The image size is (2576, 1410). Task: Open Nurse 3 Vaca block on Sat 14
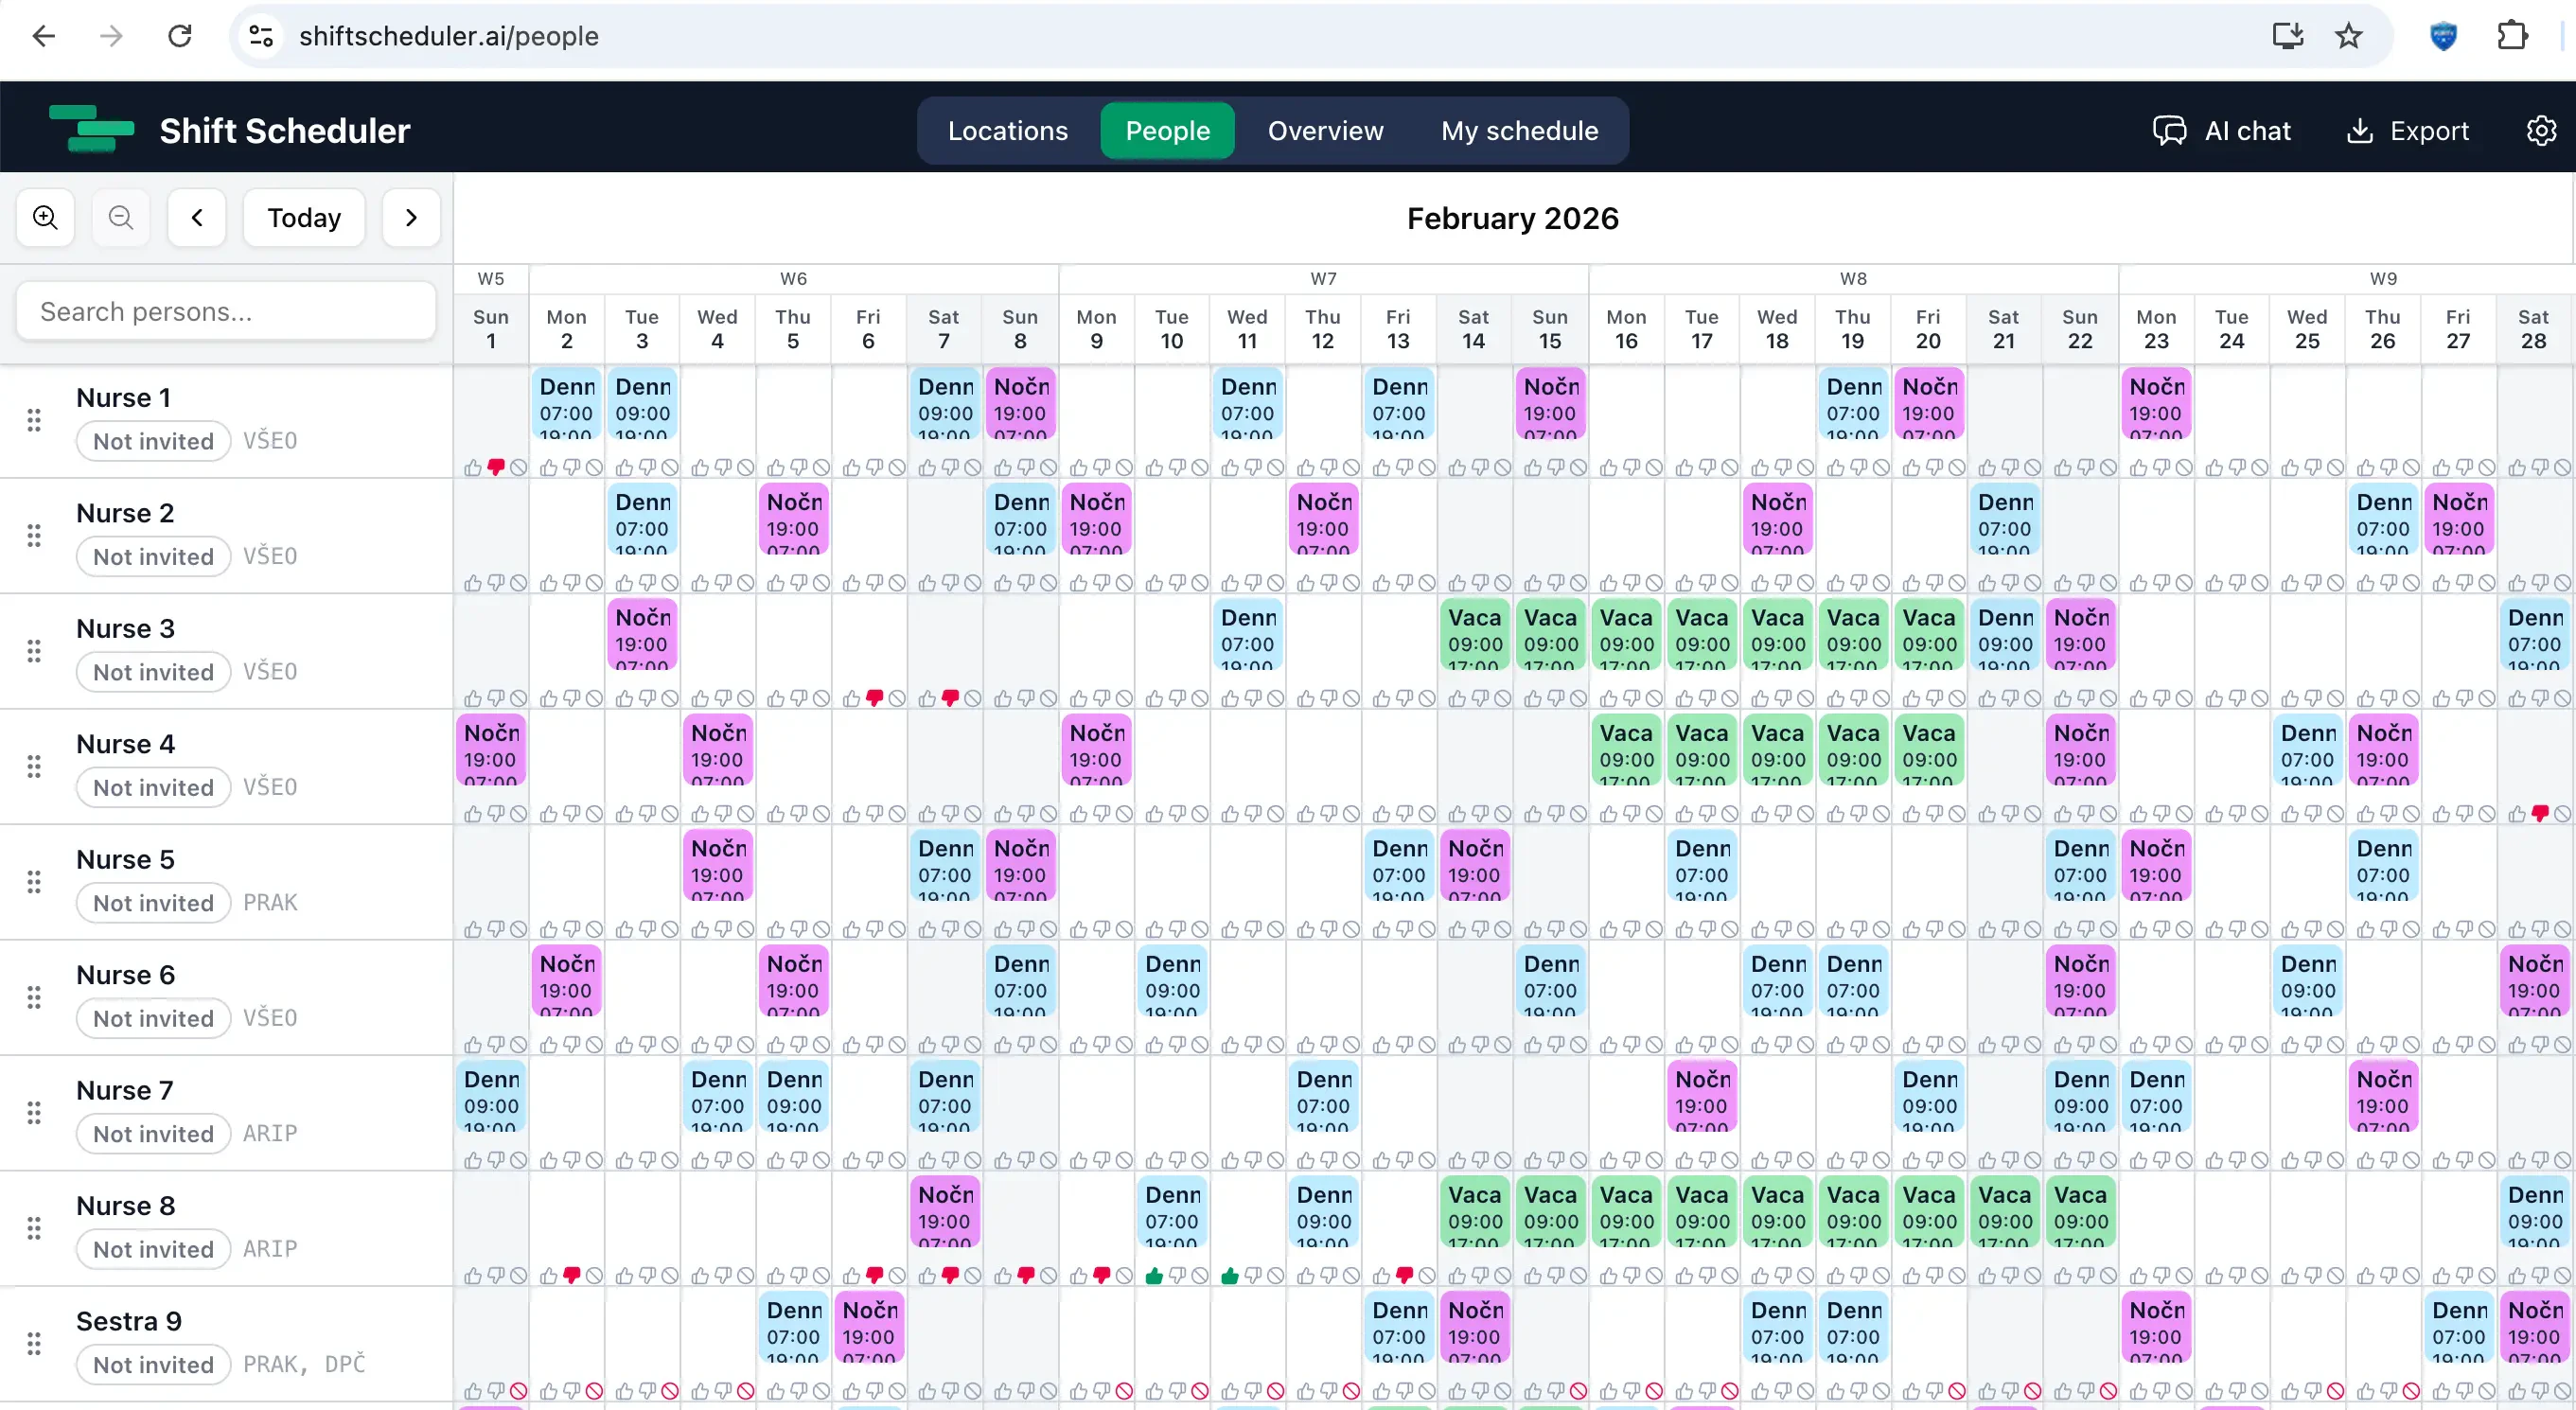(1474, 636)
